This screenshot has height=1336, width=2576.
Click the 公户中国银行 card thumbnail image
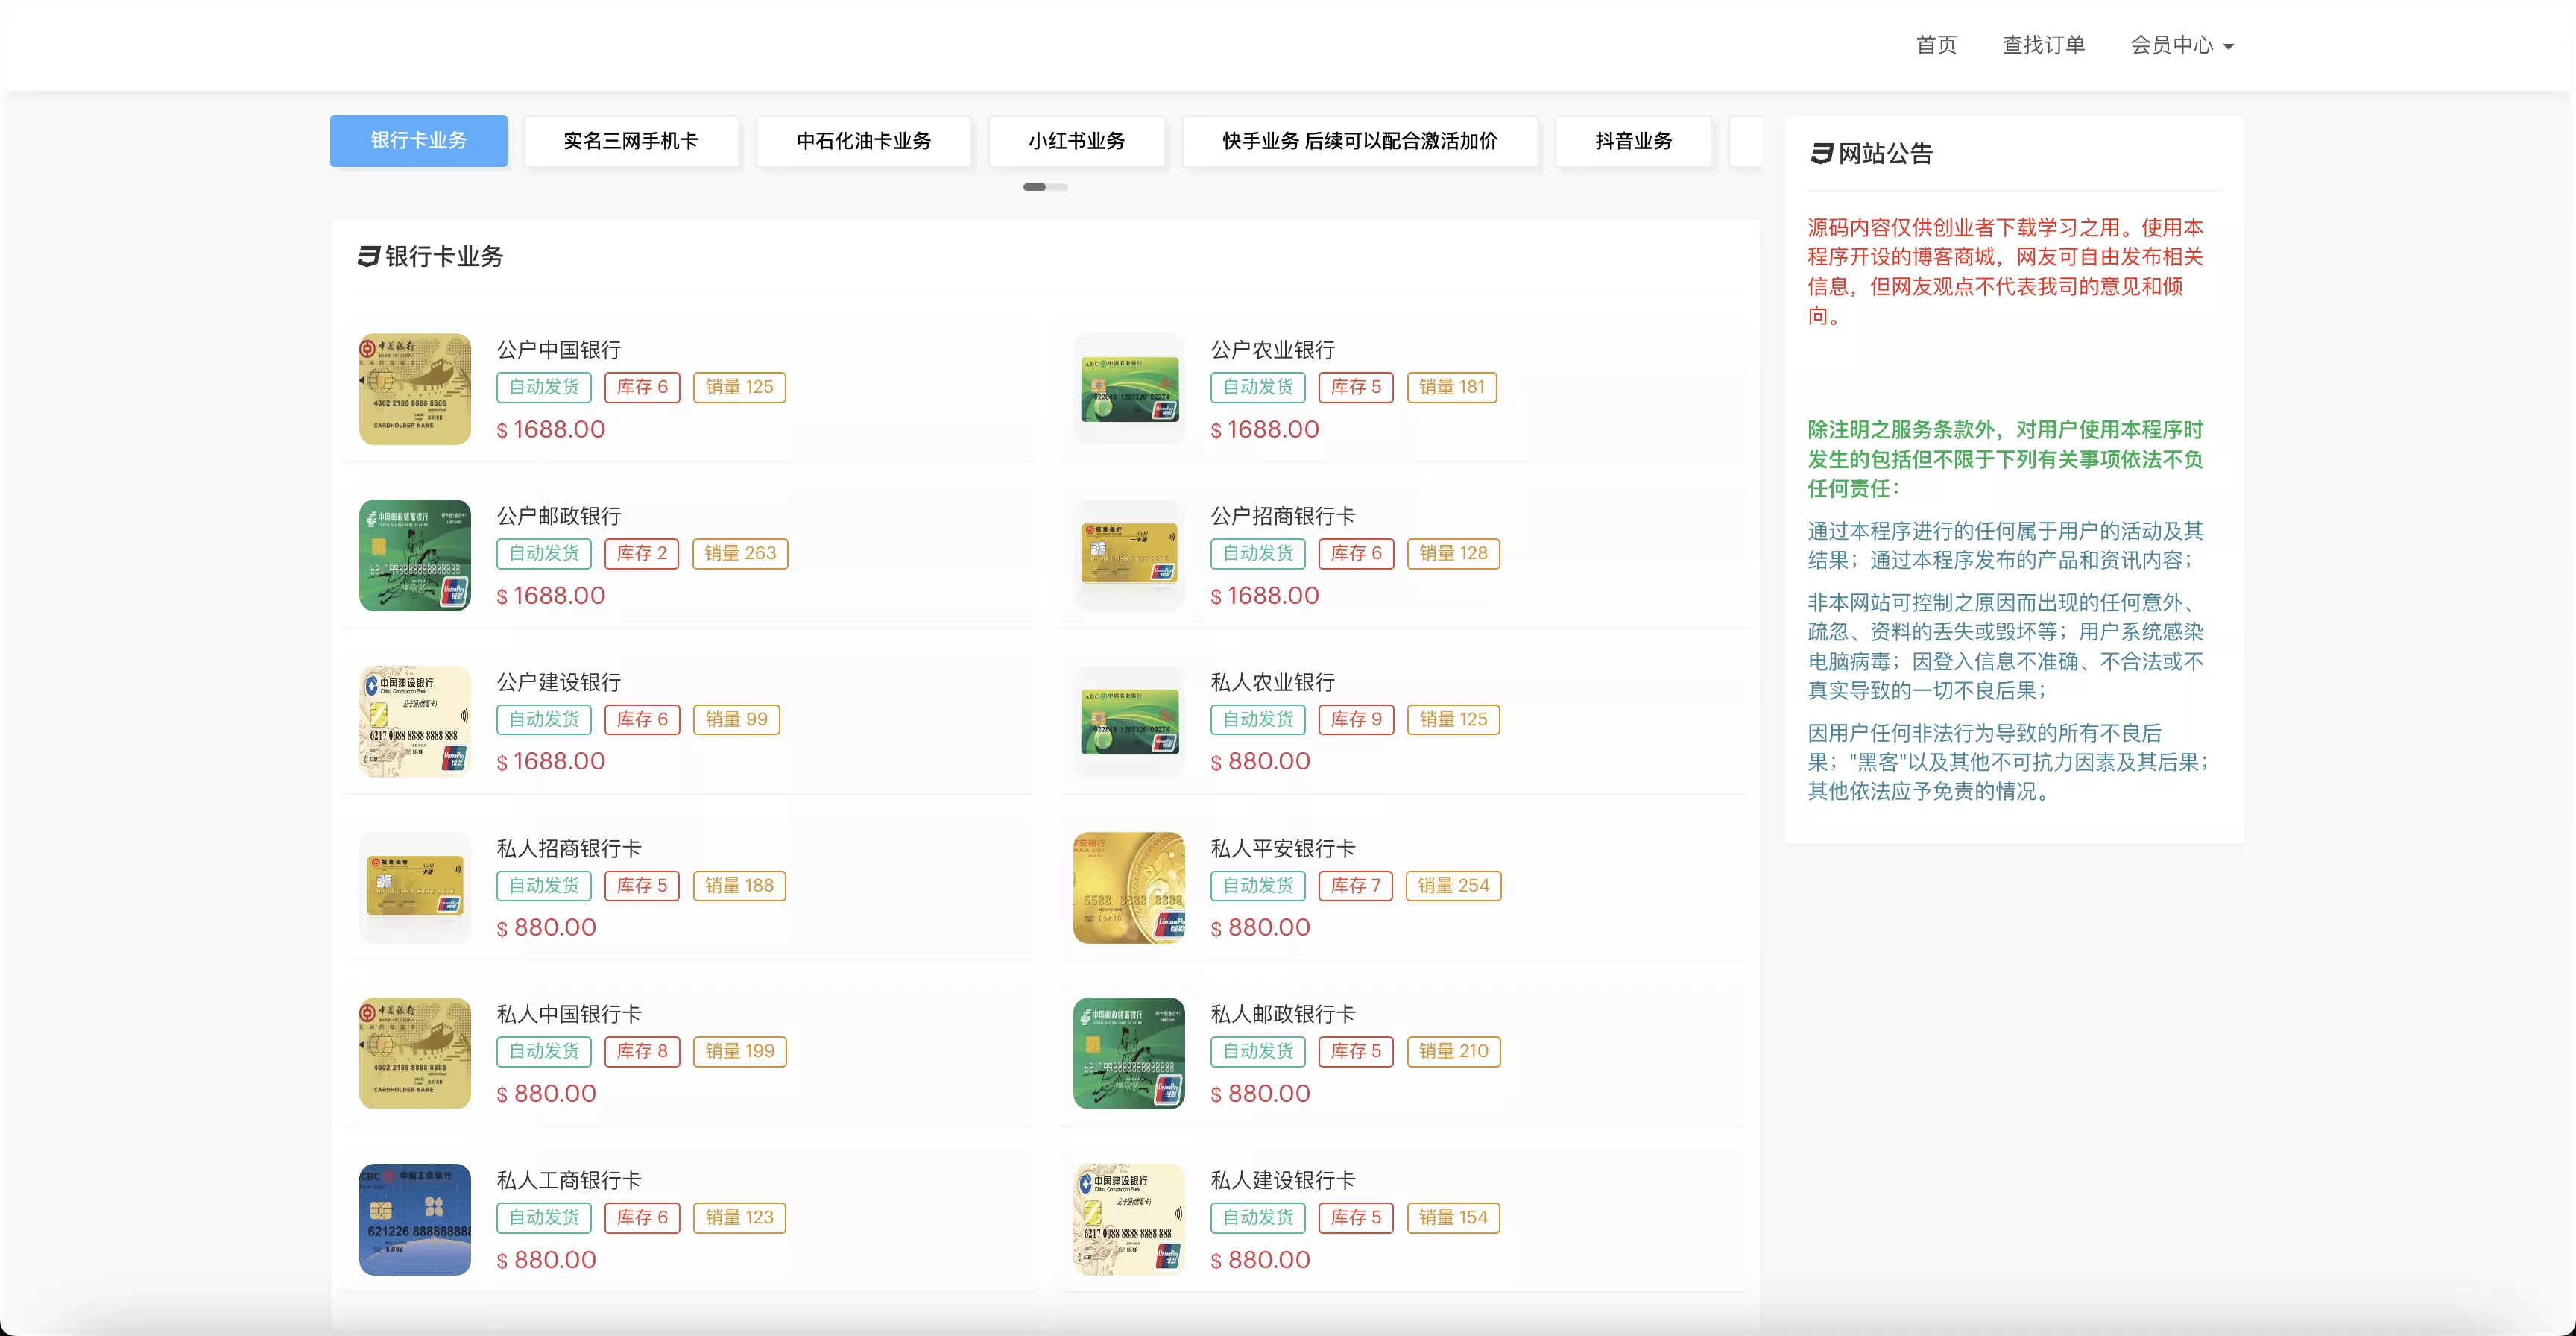[x=414, y=389]
